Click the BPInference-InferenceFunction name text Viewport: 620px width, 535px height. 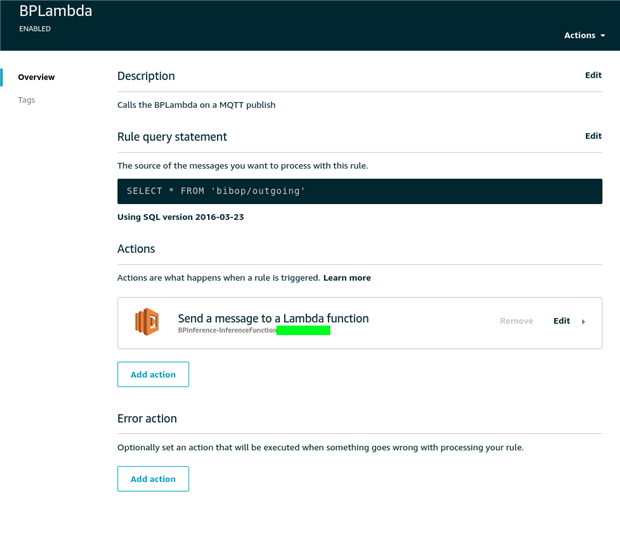click(227, 330)
